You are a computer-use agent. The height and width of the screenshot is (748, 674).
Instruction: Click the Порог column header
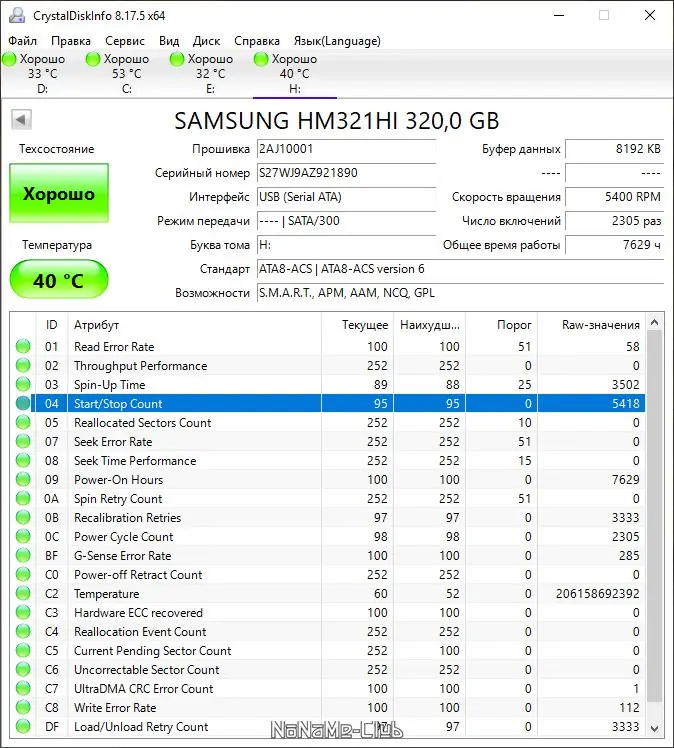tap(501, 325)
